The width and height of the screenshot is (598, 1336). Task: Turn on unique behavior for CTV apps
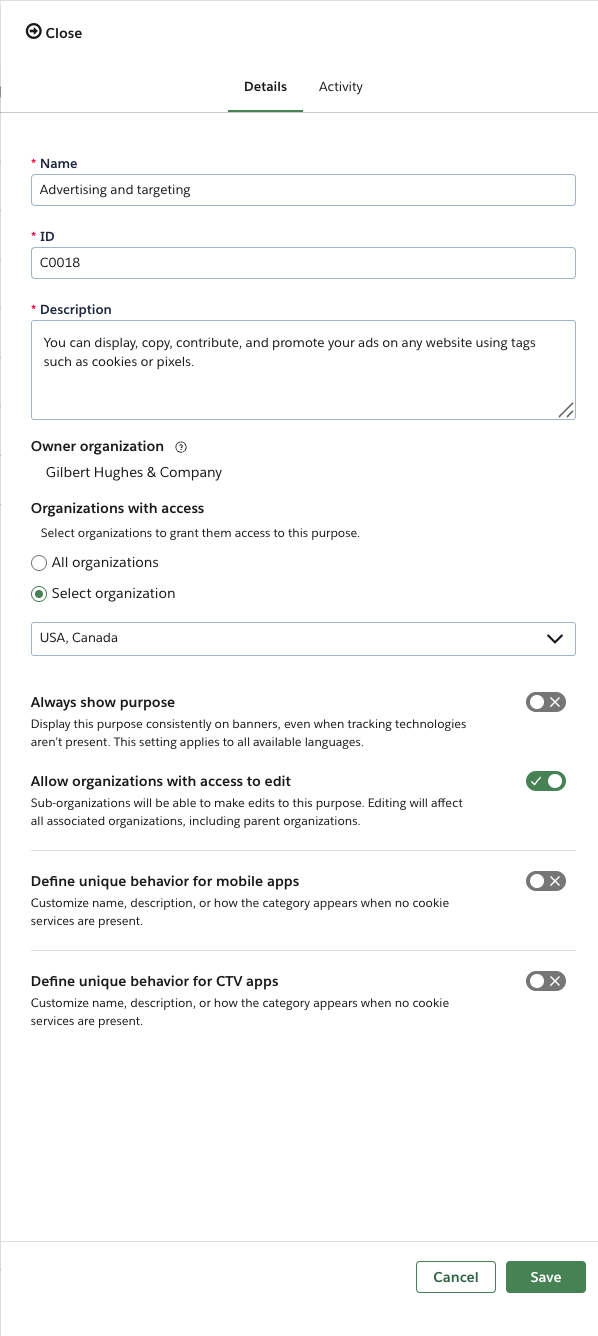(x=546, y=981)
